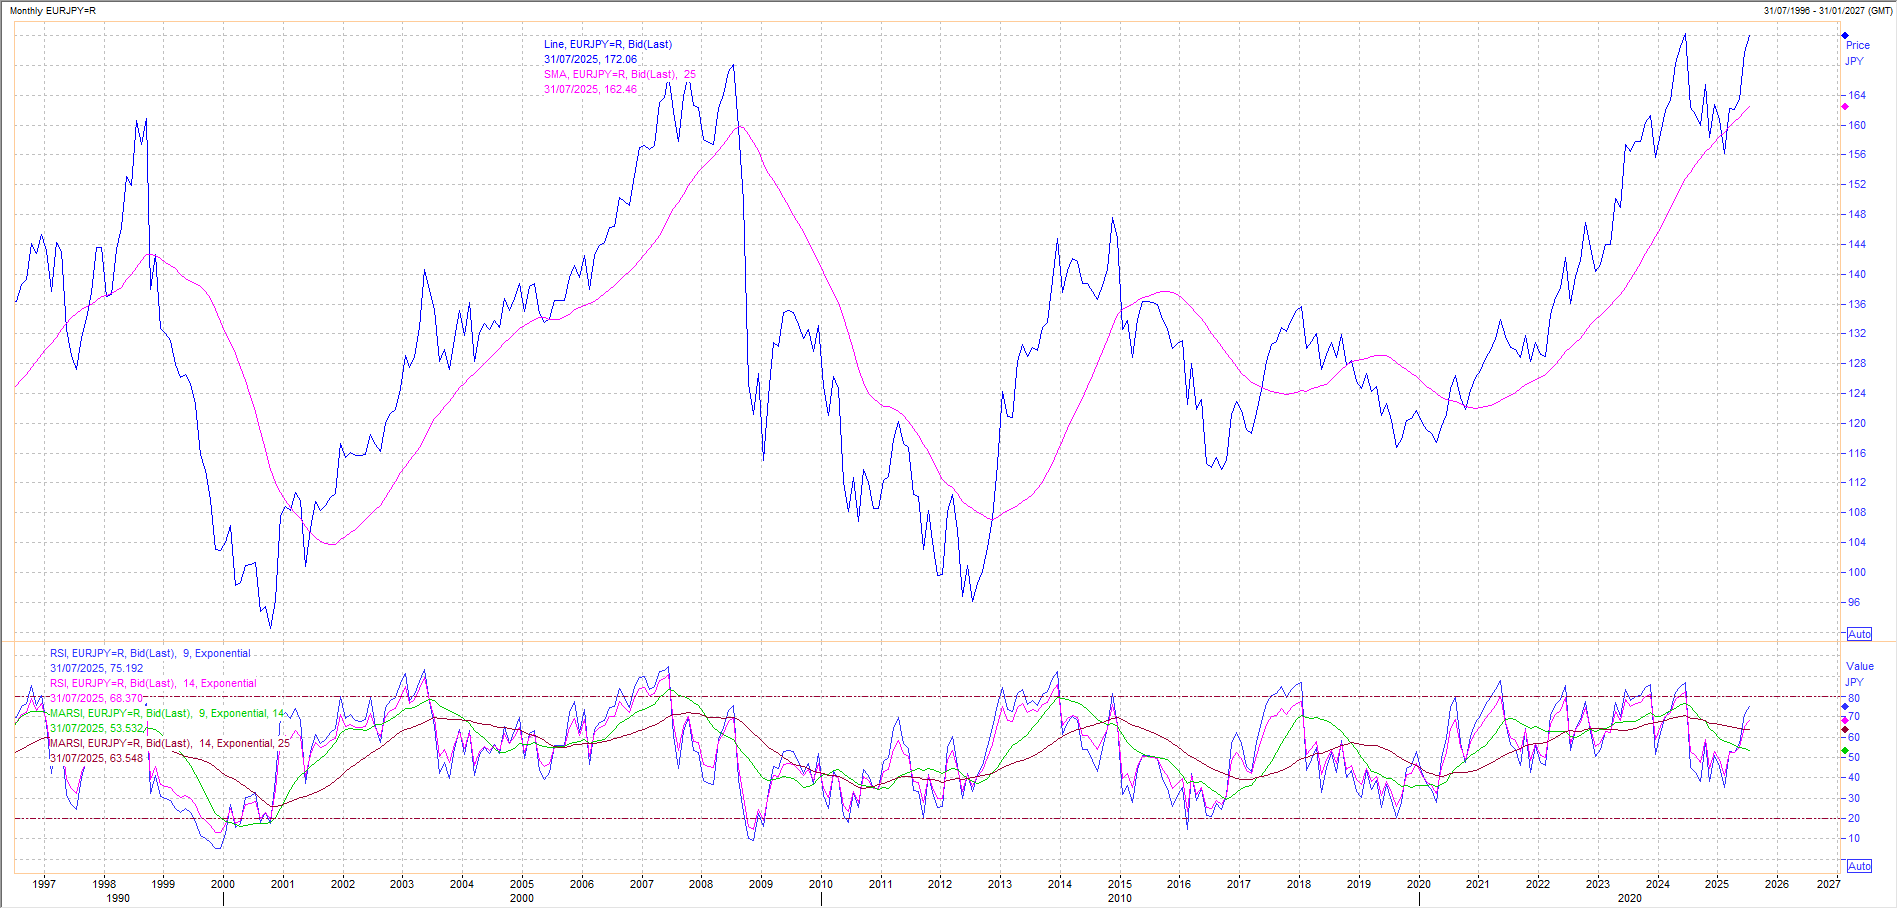Click the green MARSI marker diamond on the value axis
Image resolution: width=1898 pixels, height=909 pixels.
tap(1845, 751)
